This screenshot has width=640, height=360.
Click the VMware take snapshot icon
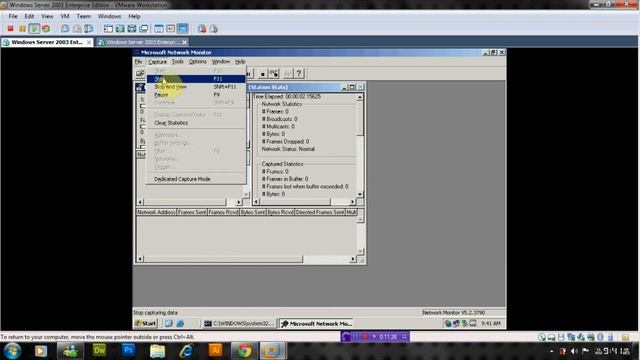click(x=65, y=29)
